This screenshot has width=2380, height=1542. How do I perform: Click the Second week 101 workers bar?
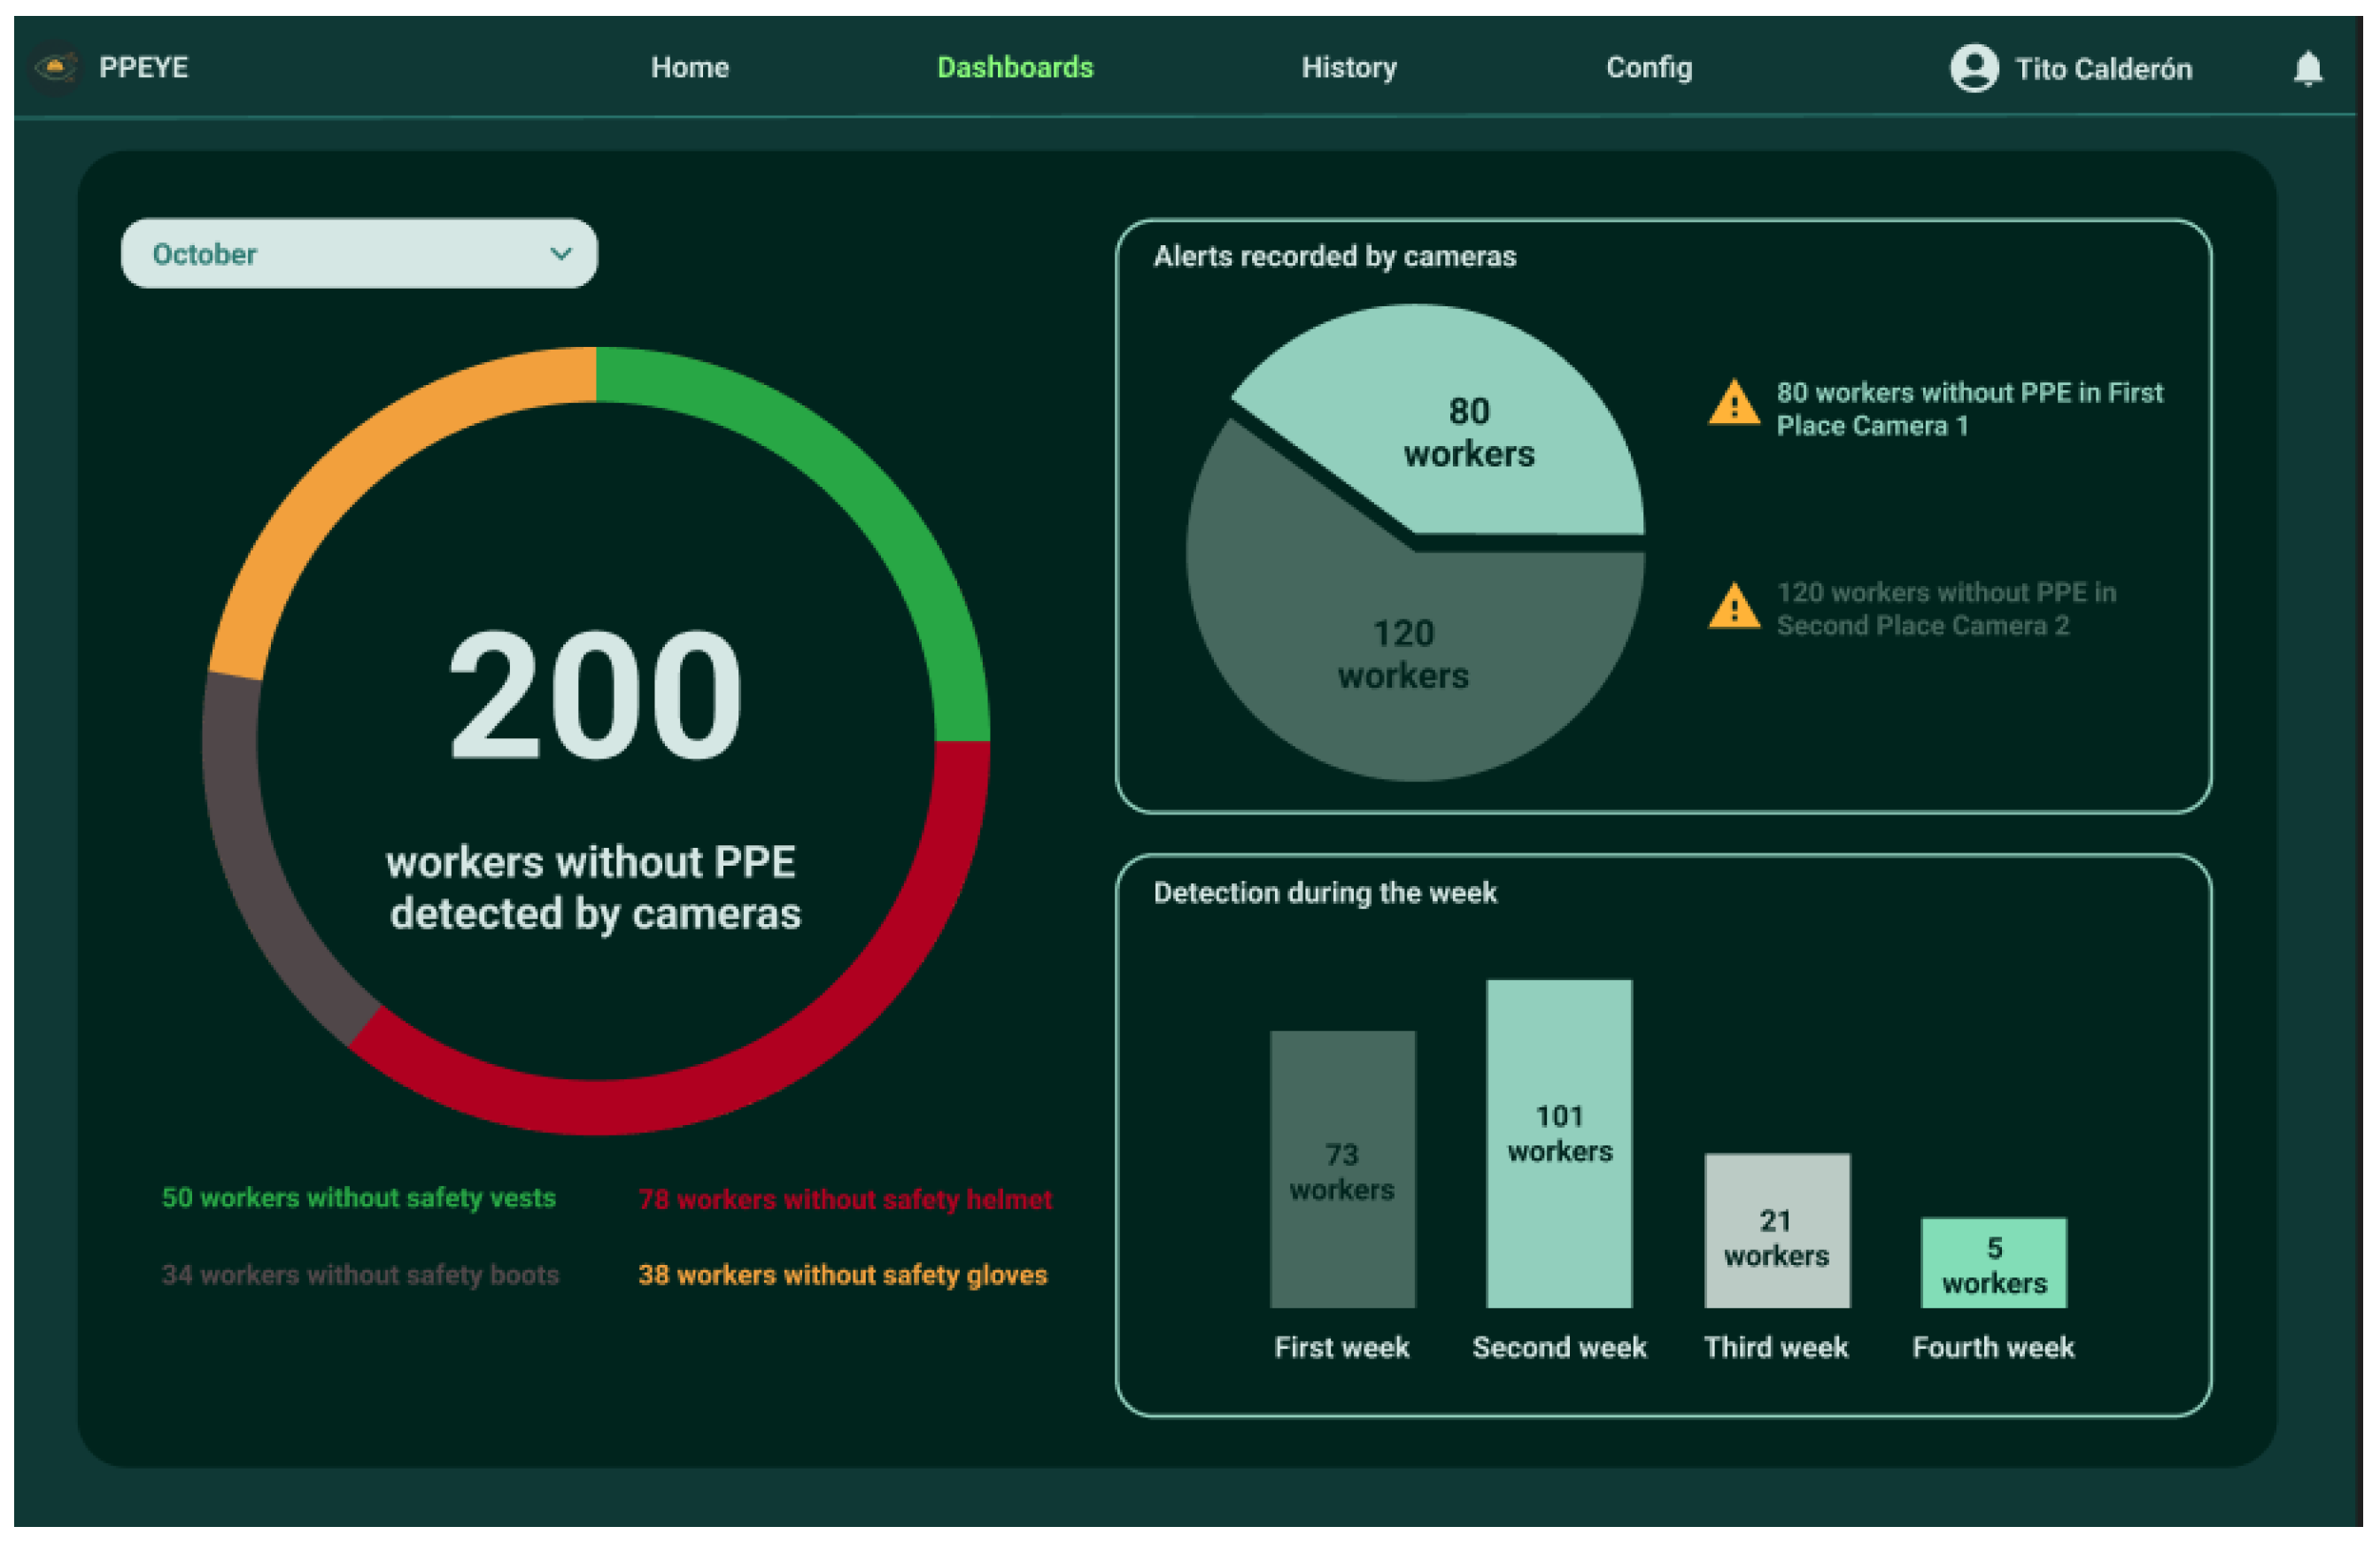1558,1142
